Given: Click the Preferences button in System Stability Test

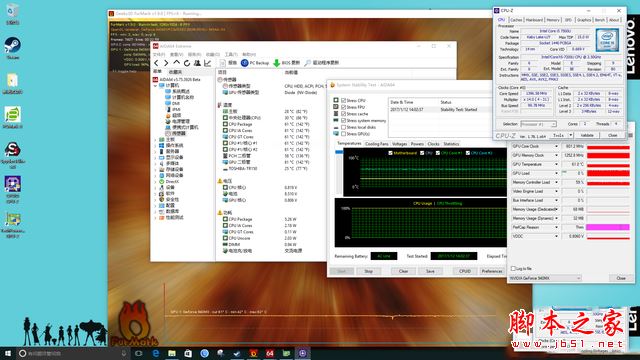Looking at the screenshot, I should 492,271.
